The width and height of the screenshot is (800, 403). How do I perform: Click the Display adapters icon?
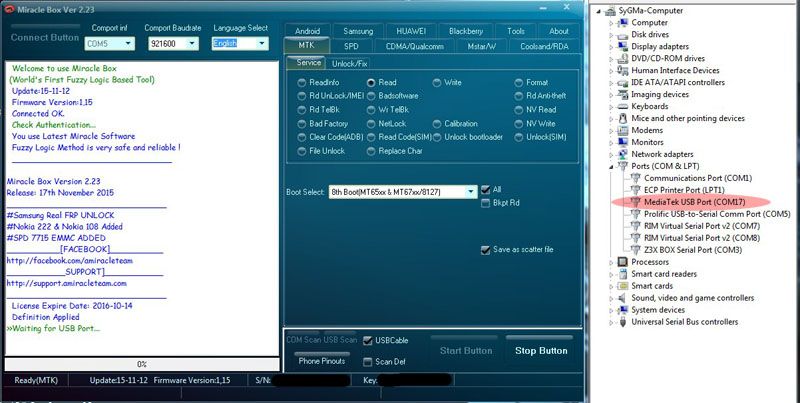pos(622,46)
